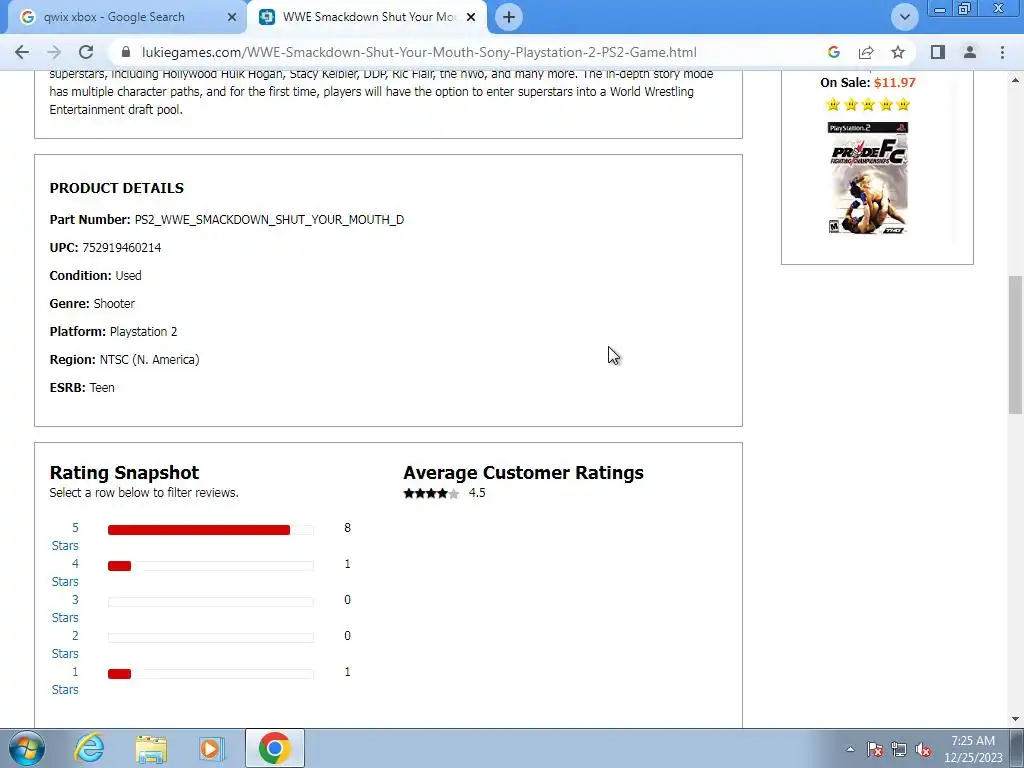
Task: Open Chrome's three-dot menu
Action: (1002, 52)
